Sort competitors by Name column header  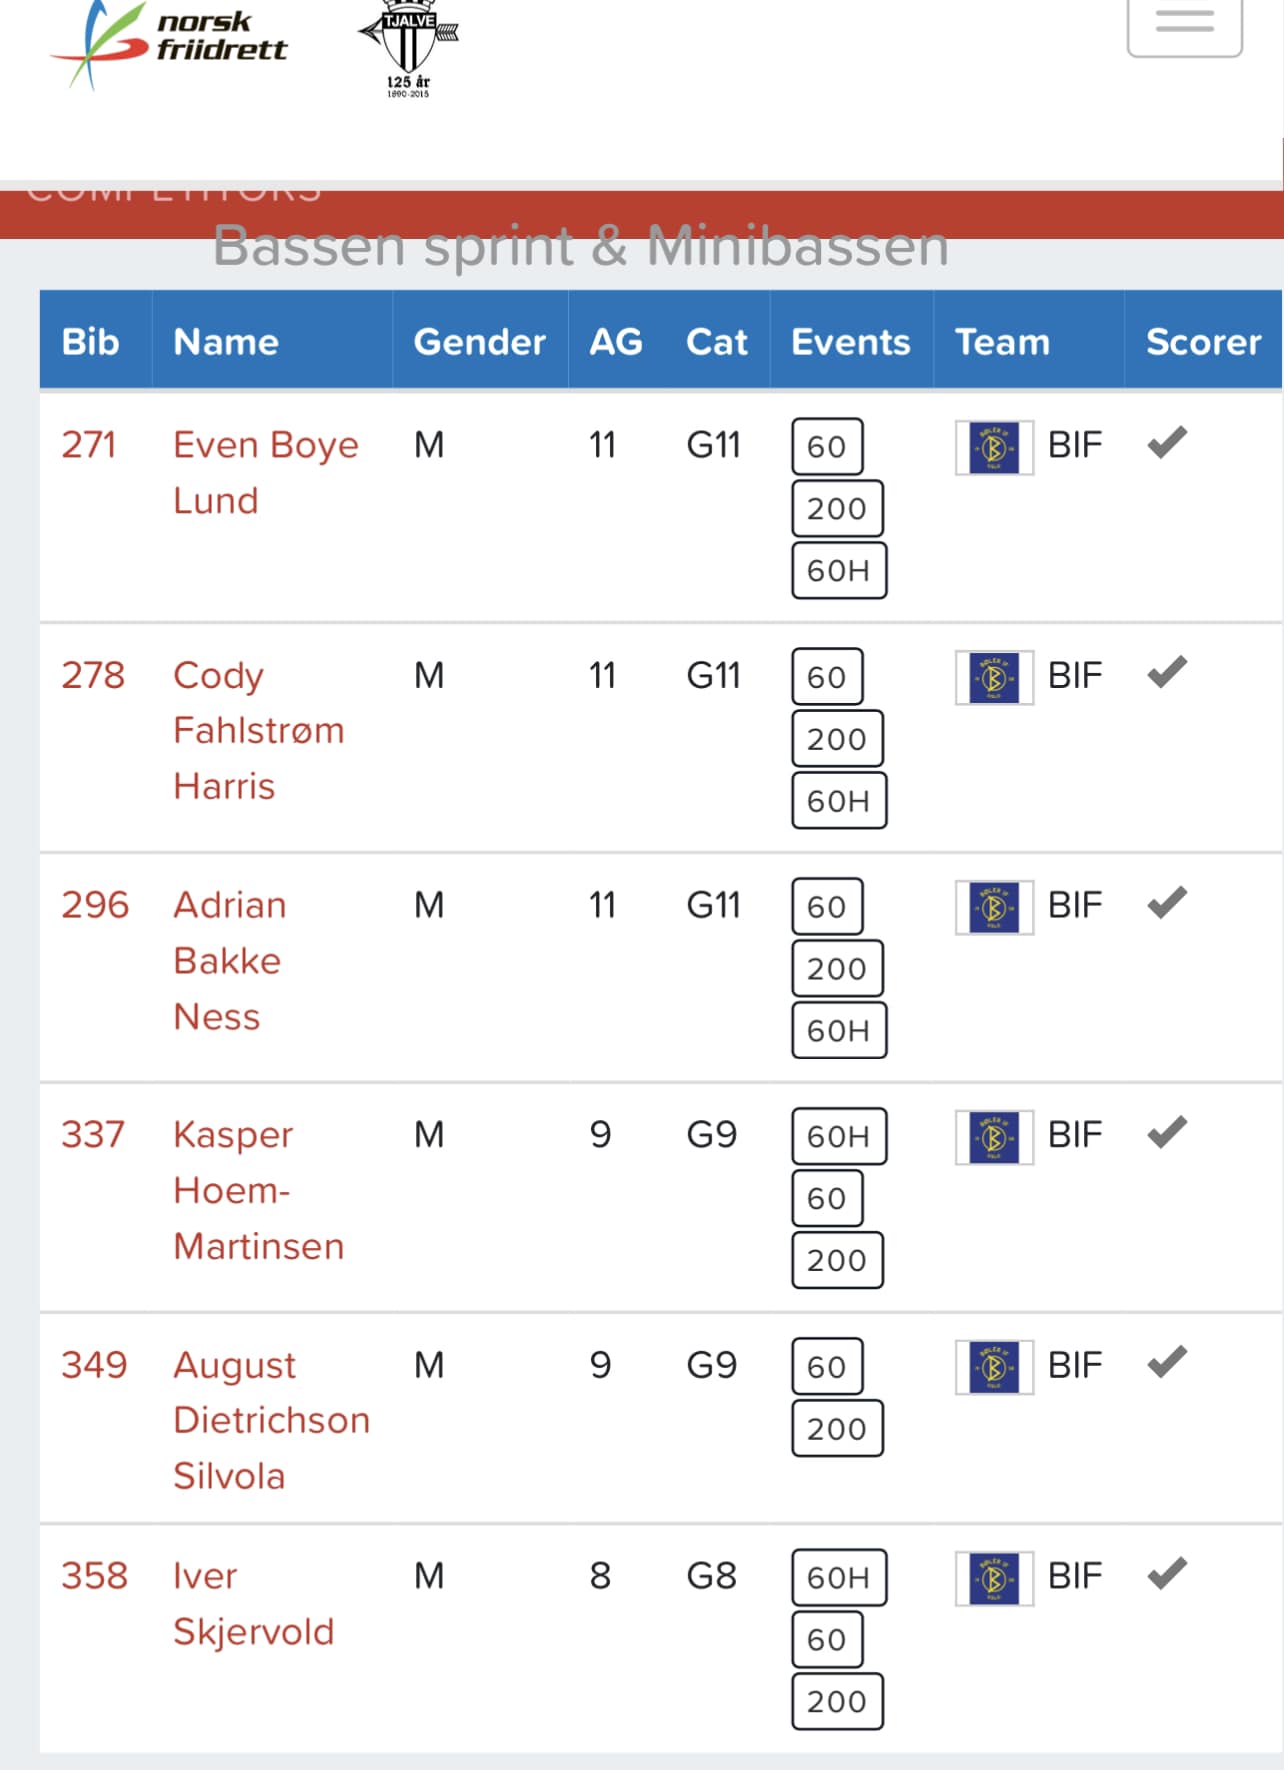(x=226, y=342)
